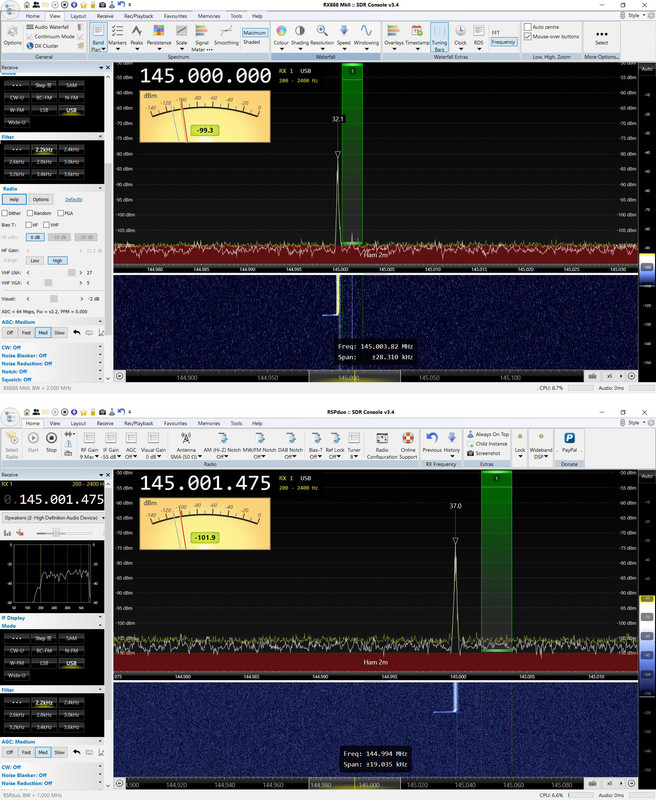Adjust Visual gain slider in RX888 panel
Image resolution: width=656 pixels, height=800 pixels.
click(x=54, y=299)
